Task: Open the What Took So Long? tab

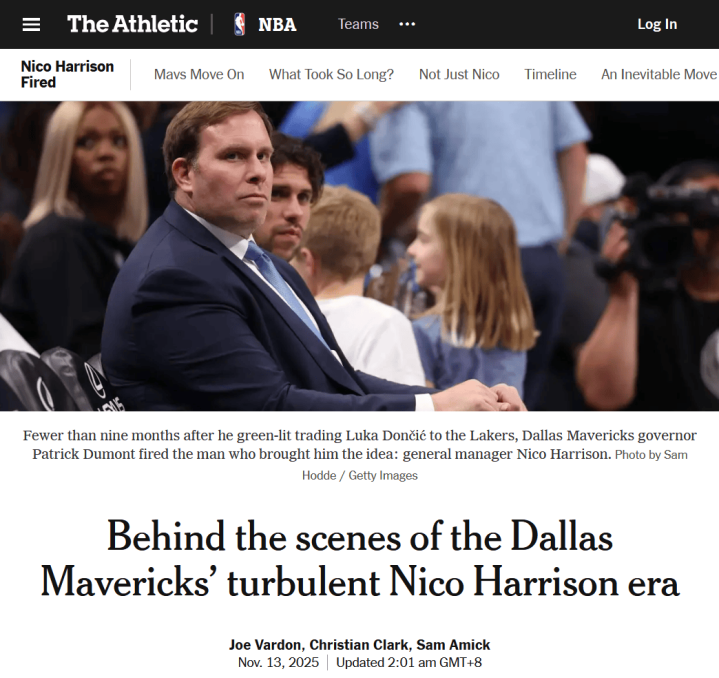Action: (331, 74)
